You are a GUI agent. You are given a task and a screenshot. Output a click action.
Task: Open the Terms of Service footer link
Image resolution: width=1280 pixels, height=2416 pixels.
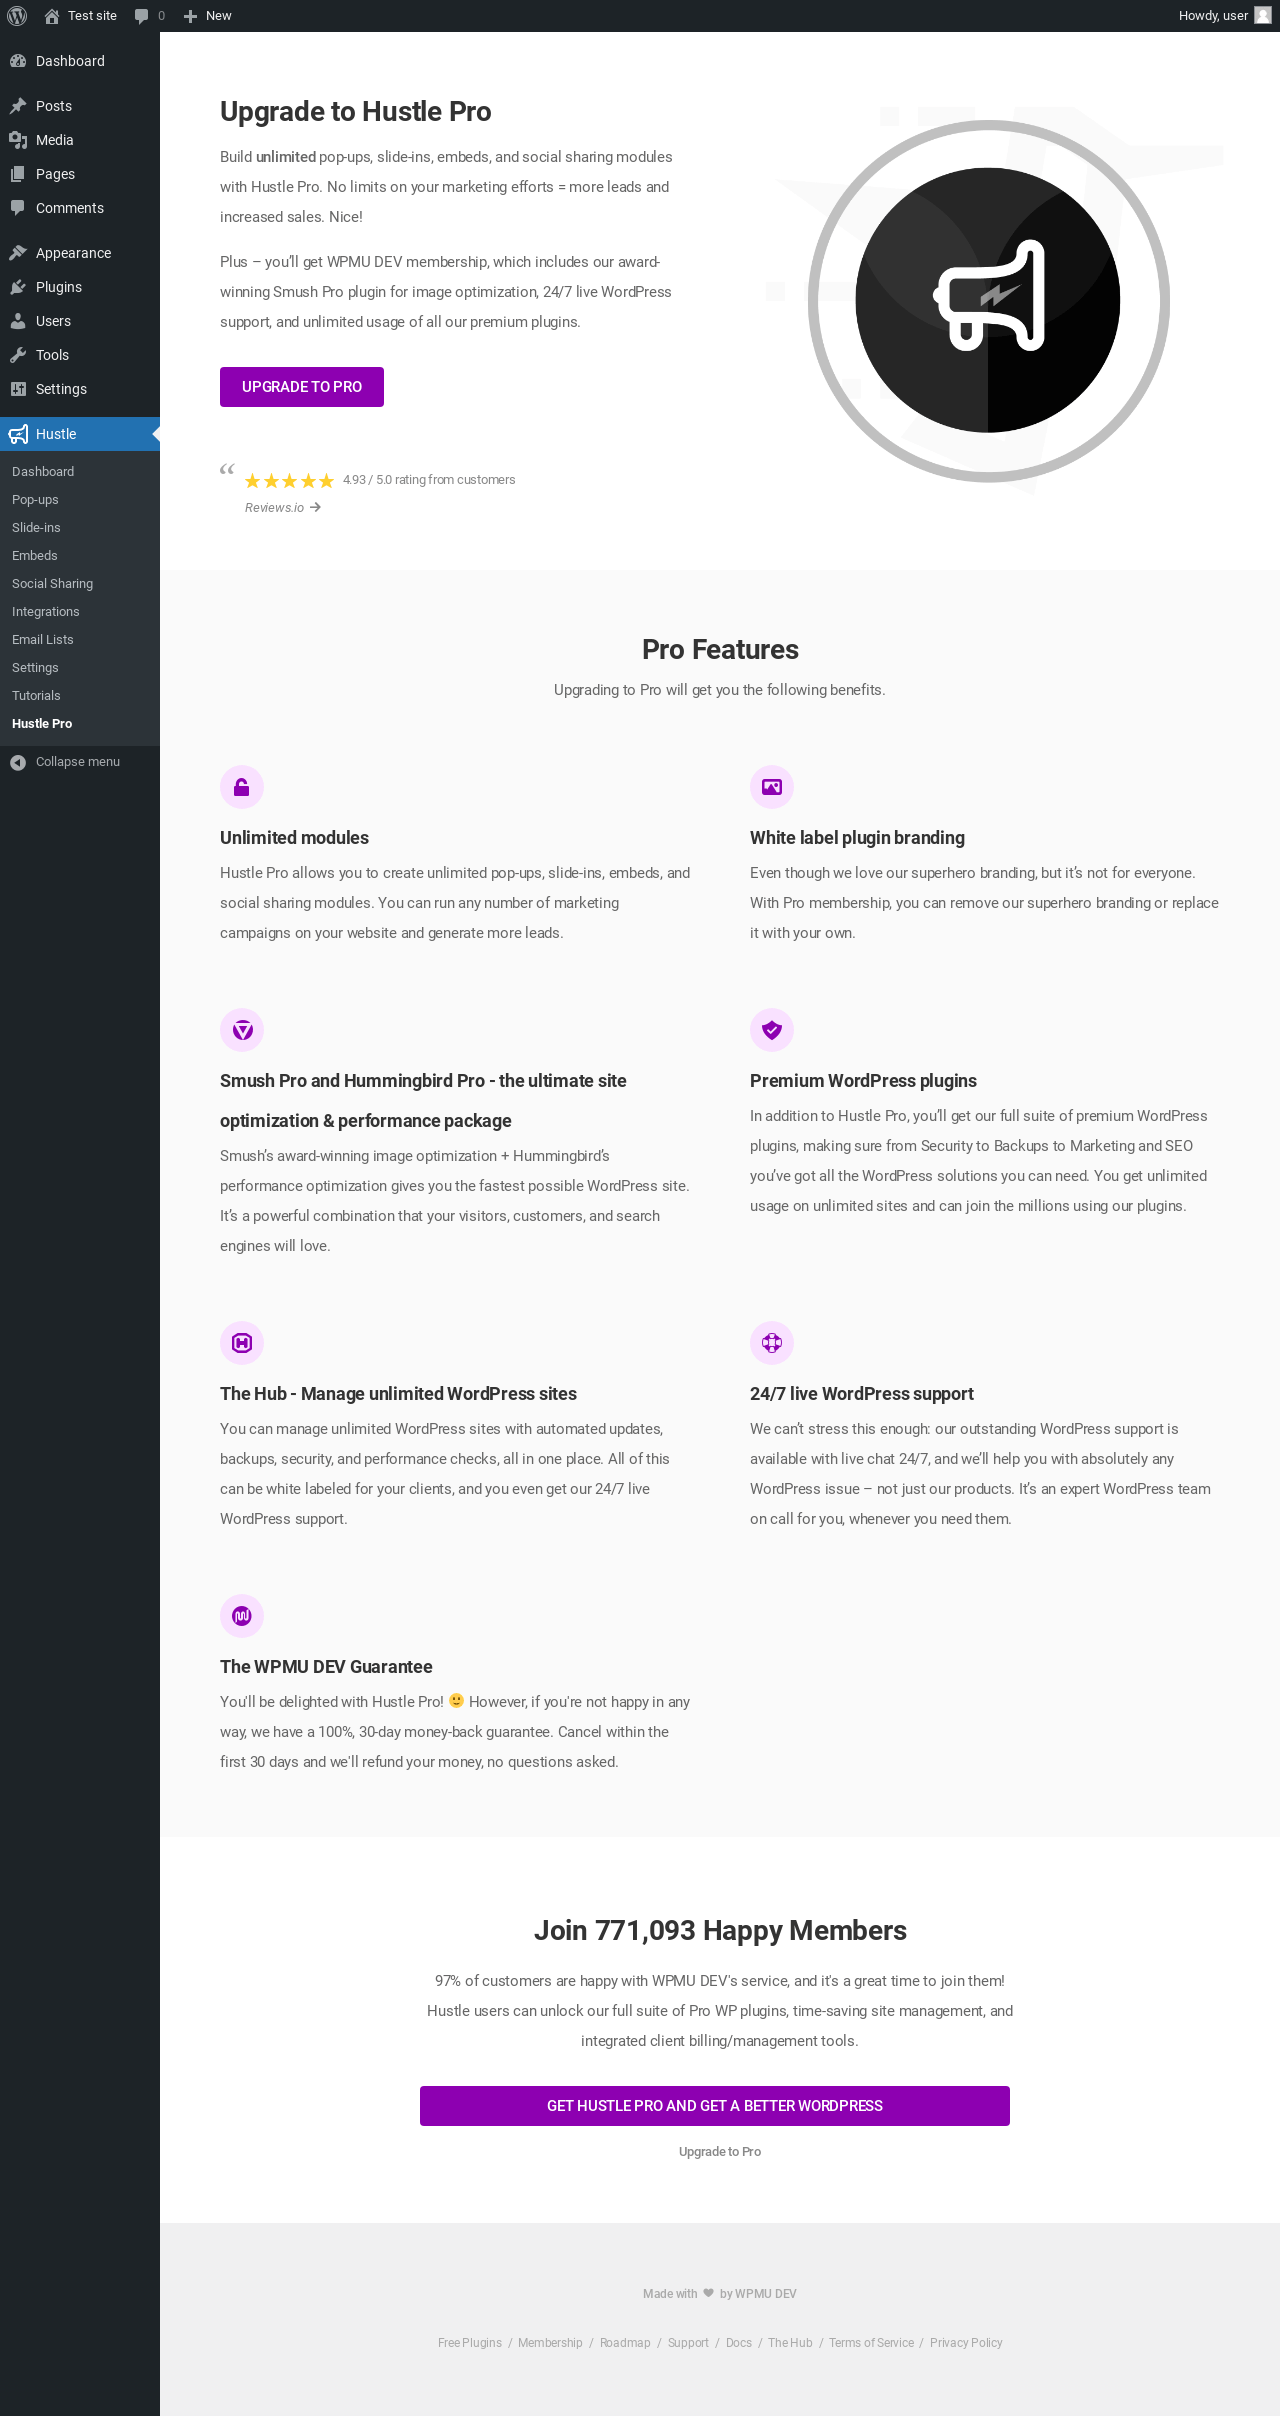pyautogui.click(x=871, y=2343)
